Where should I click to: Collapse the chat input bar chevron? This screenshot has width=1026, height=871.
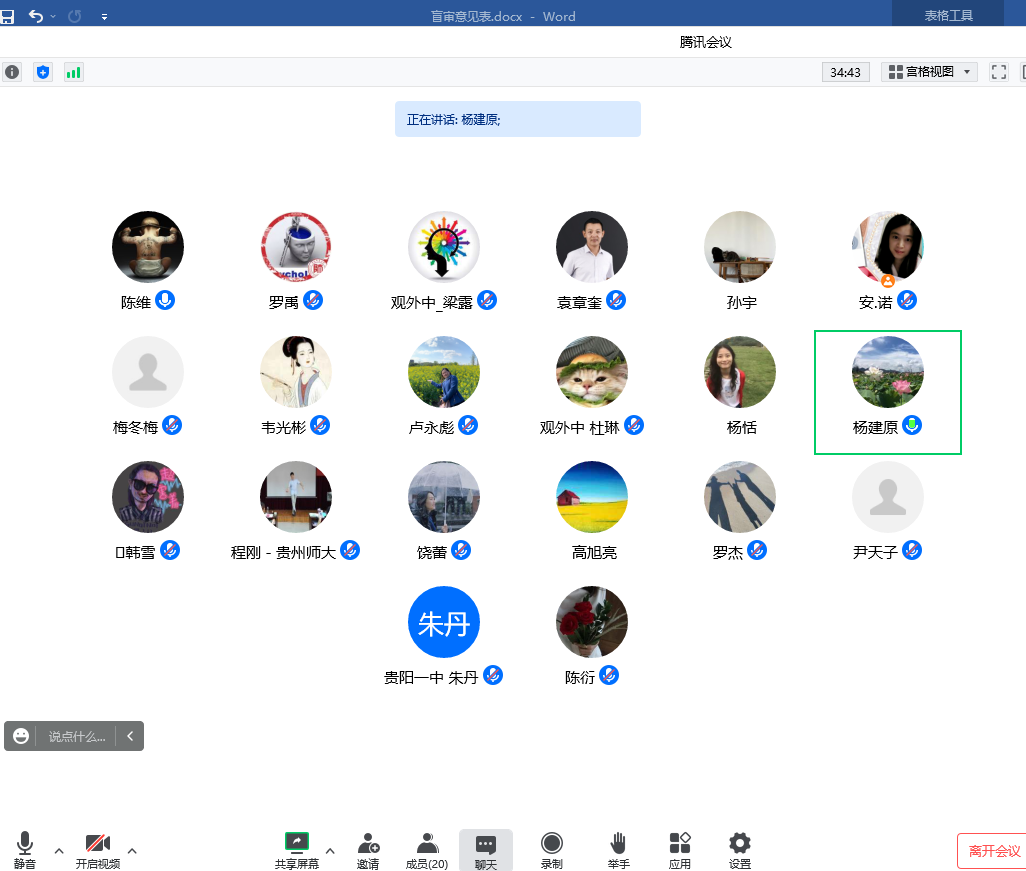pyautogui.click(x=130, y=736)
